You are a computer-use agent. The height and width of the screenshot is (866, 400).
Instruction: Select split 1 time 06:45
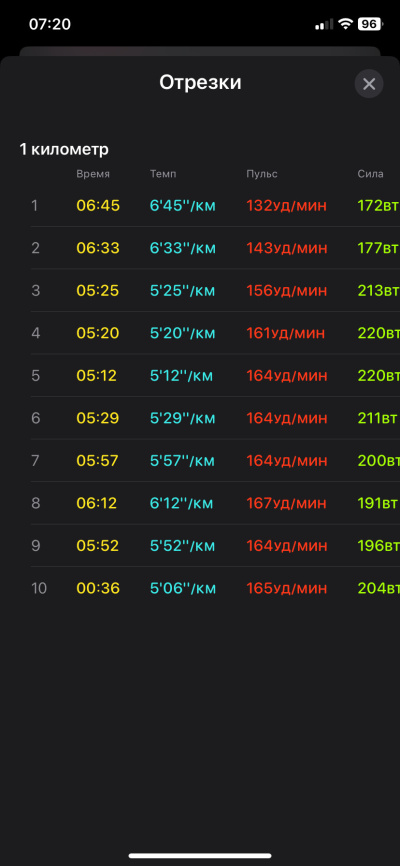coord(98,205)
